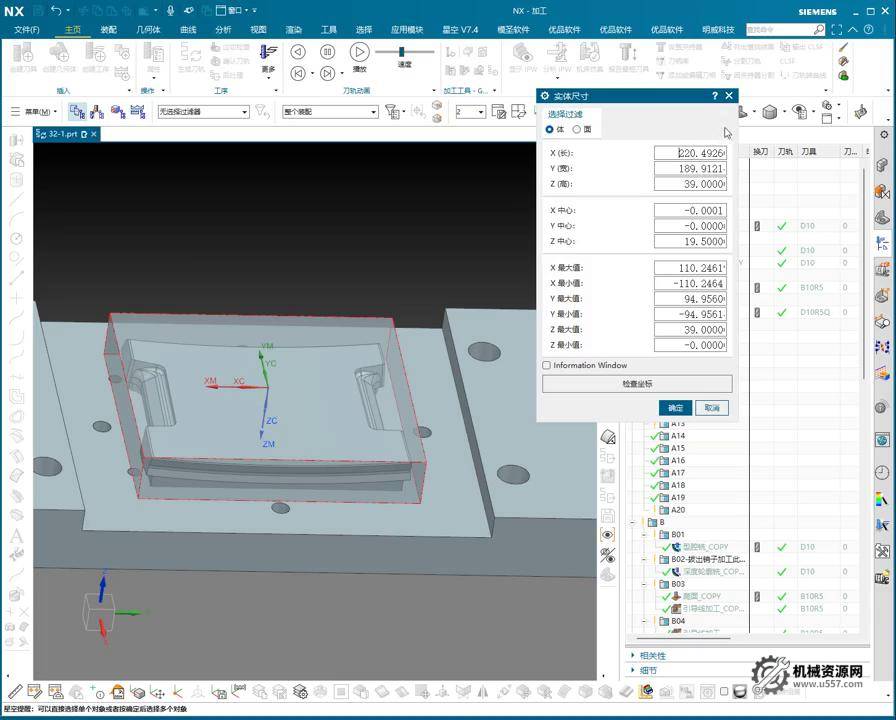896x720 pixels.
Task: Click the 检查坐标 button
Action: [x=637, y=384]
